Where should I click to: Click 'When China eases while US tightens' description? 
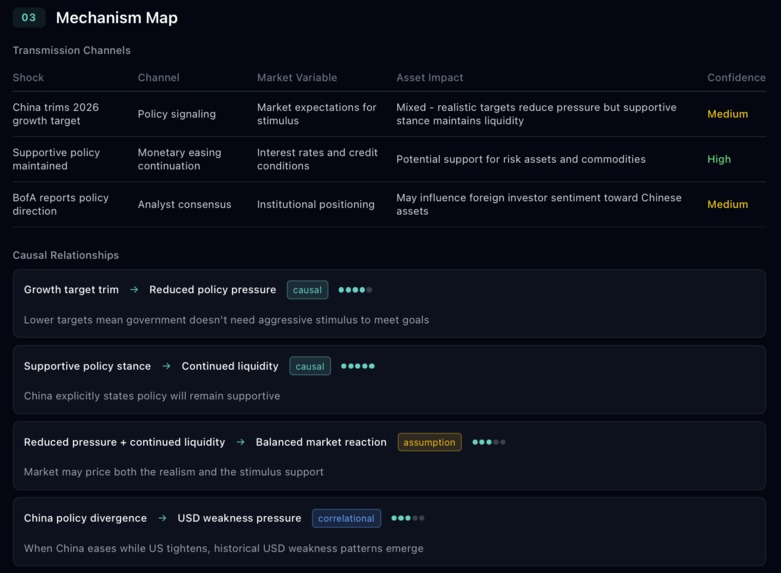pos(224,548)
